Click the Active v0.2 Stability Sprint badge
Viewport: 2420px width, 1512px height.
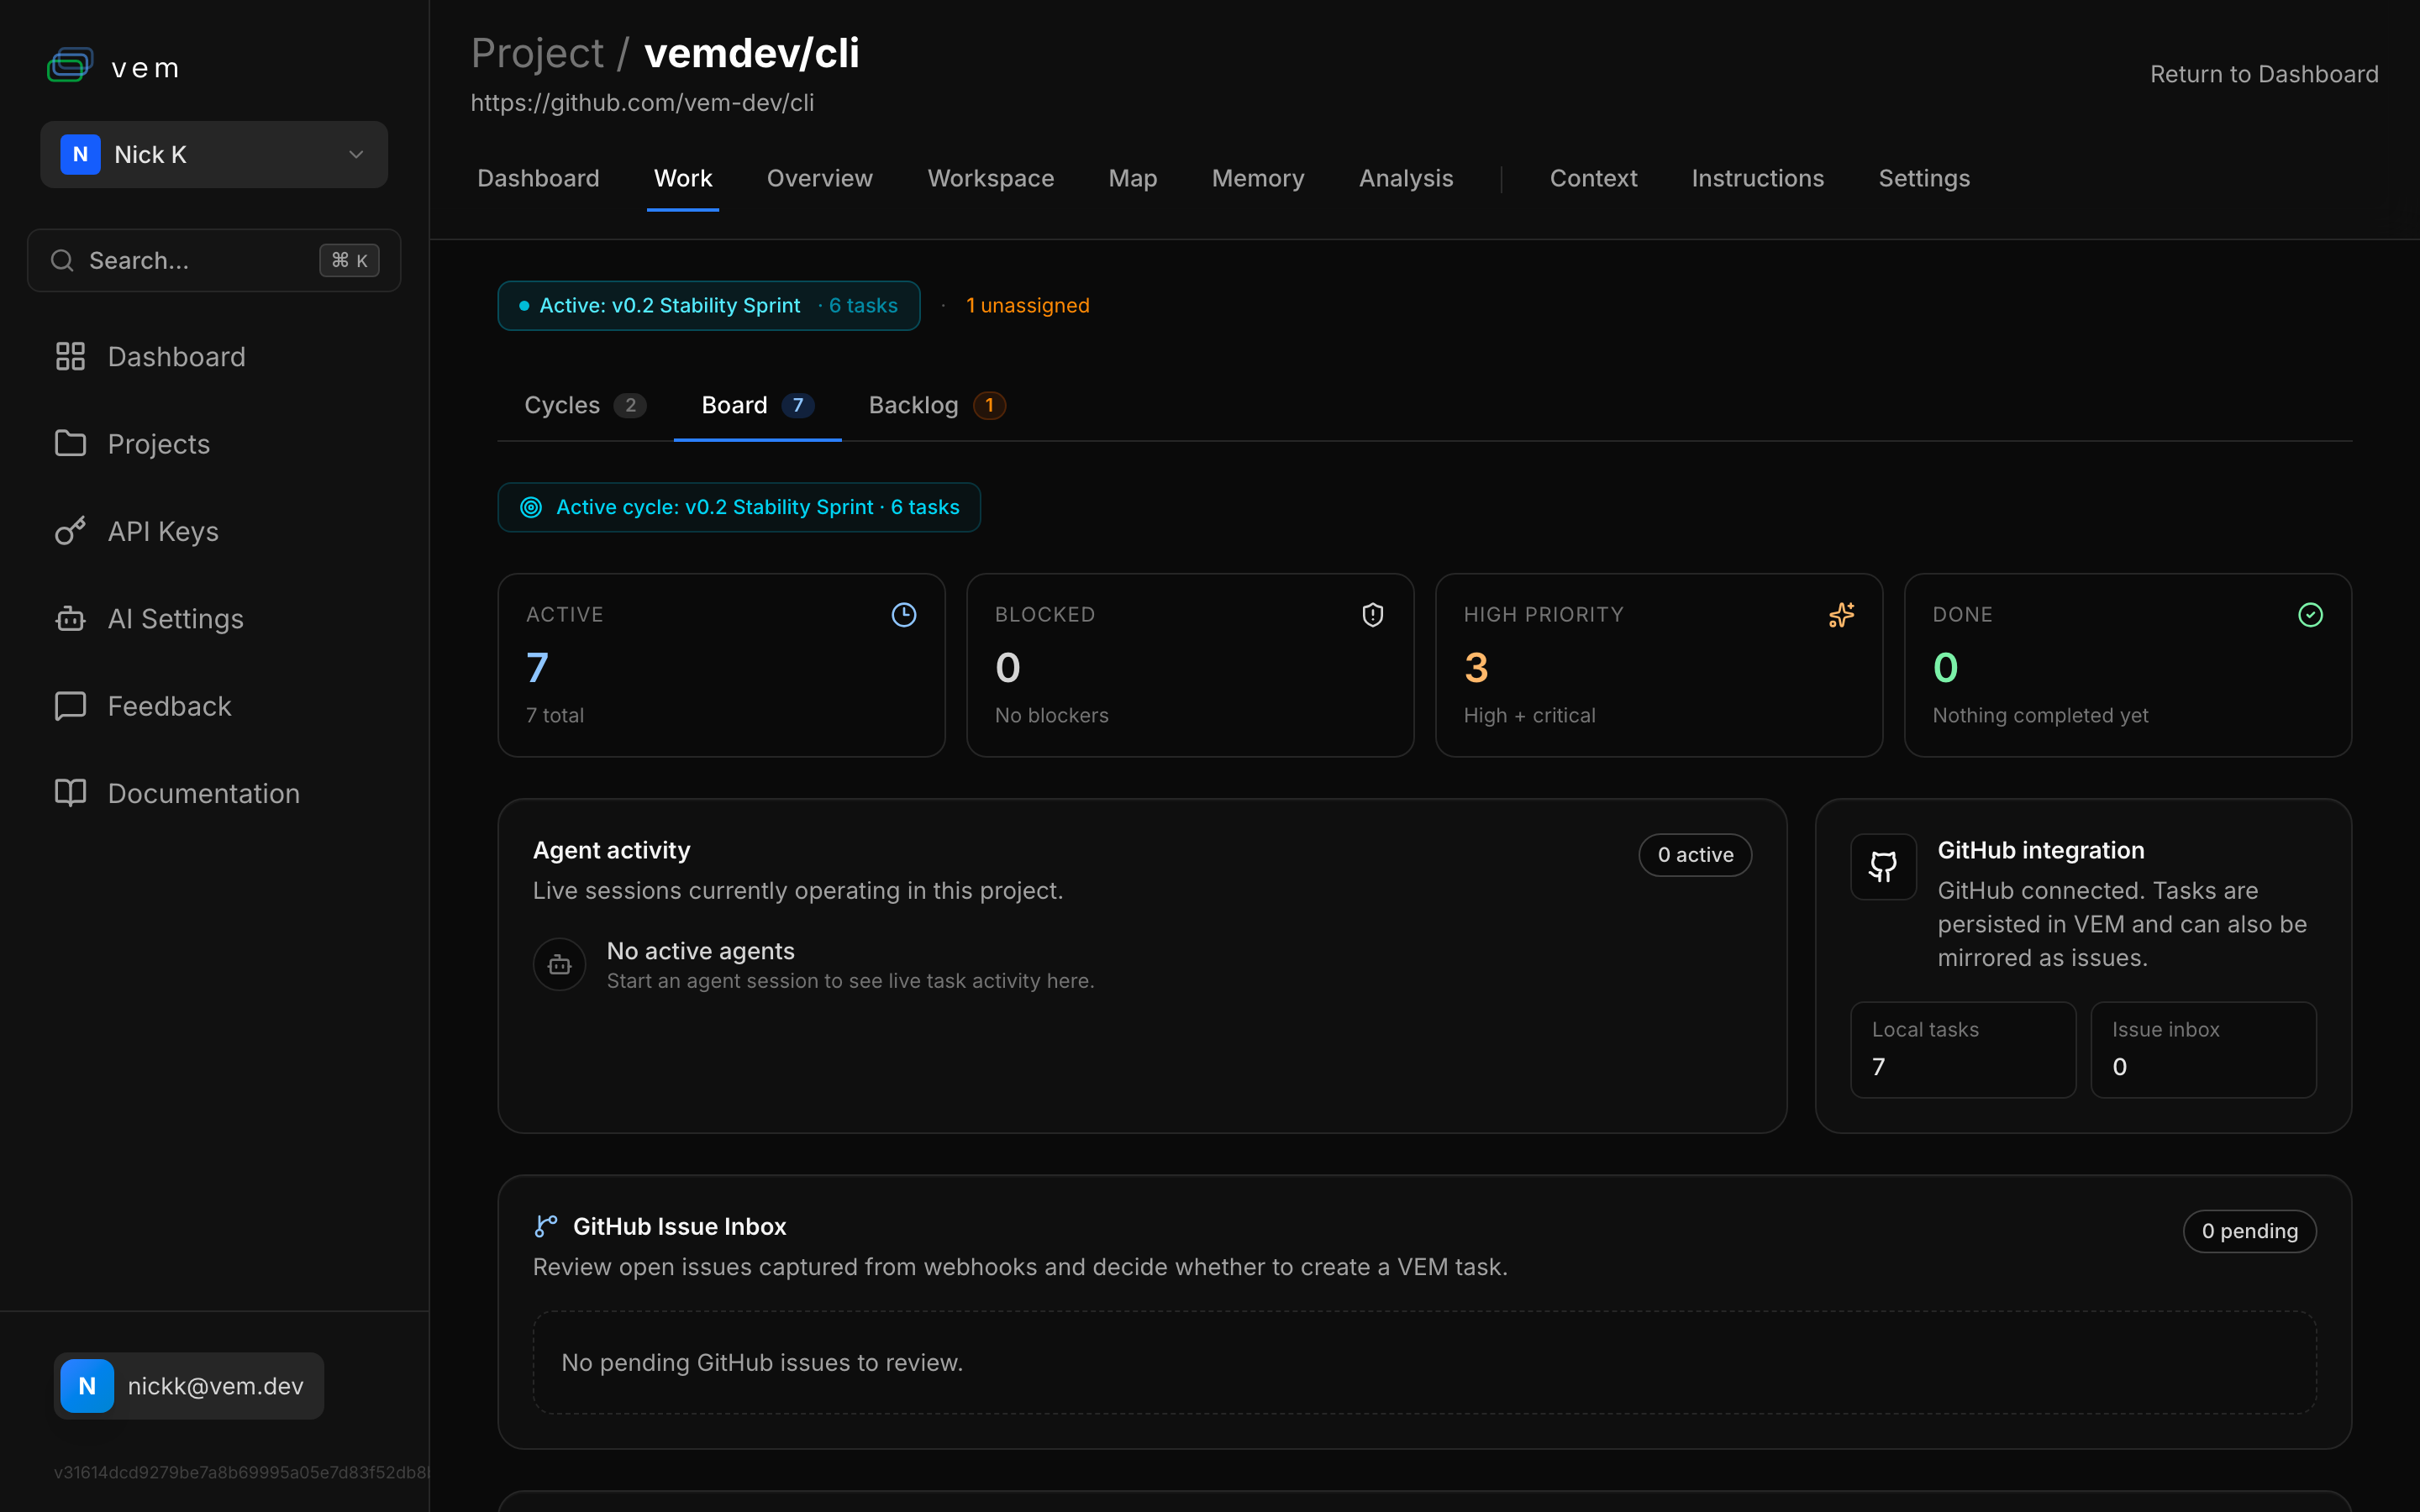[708, 305]
